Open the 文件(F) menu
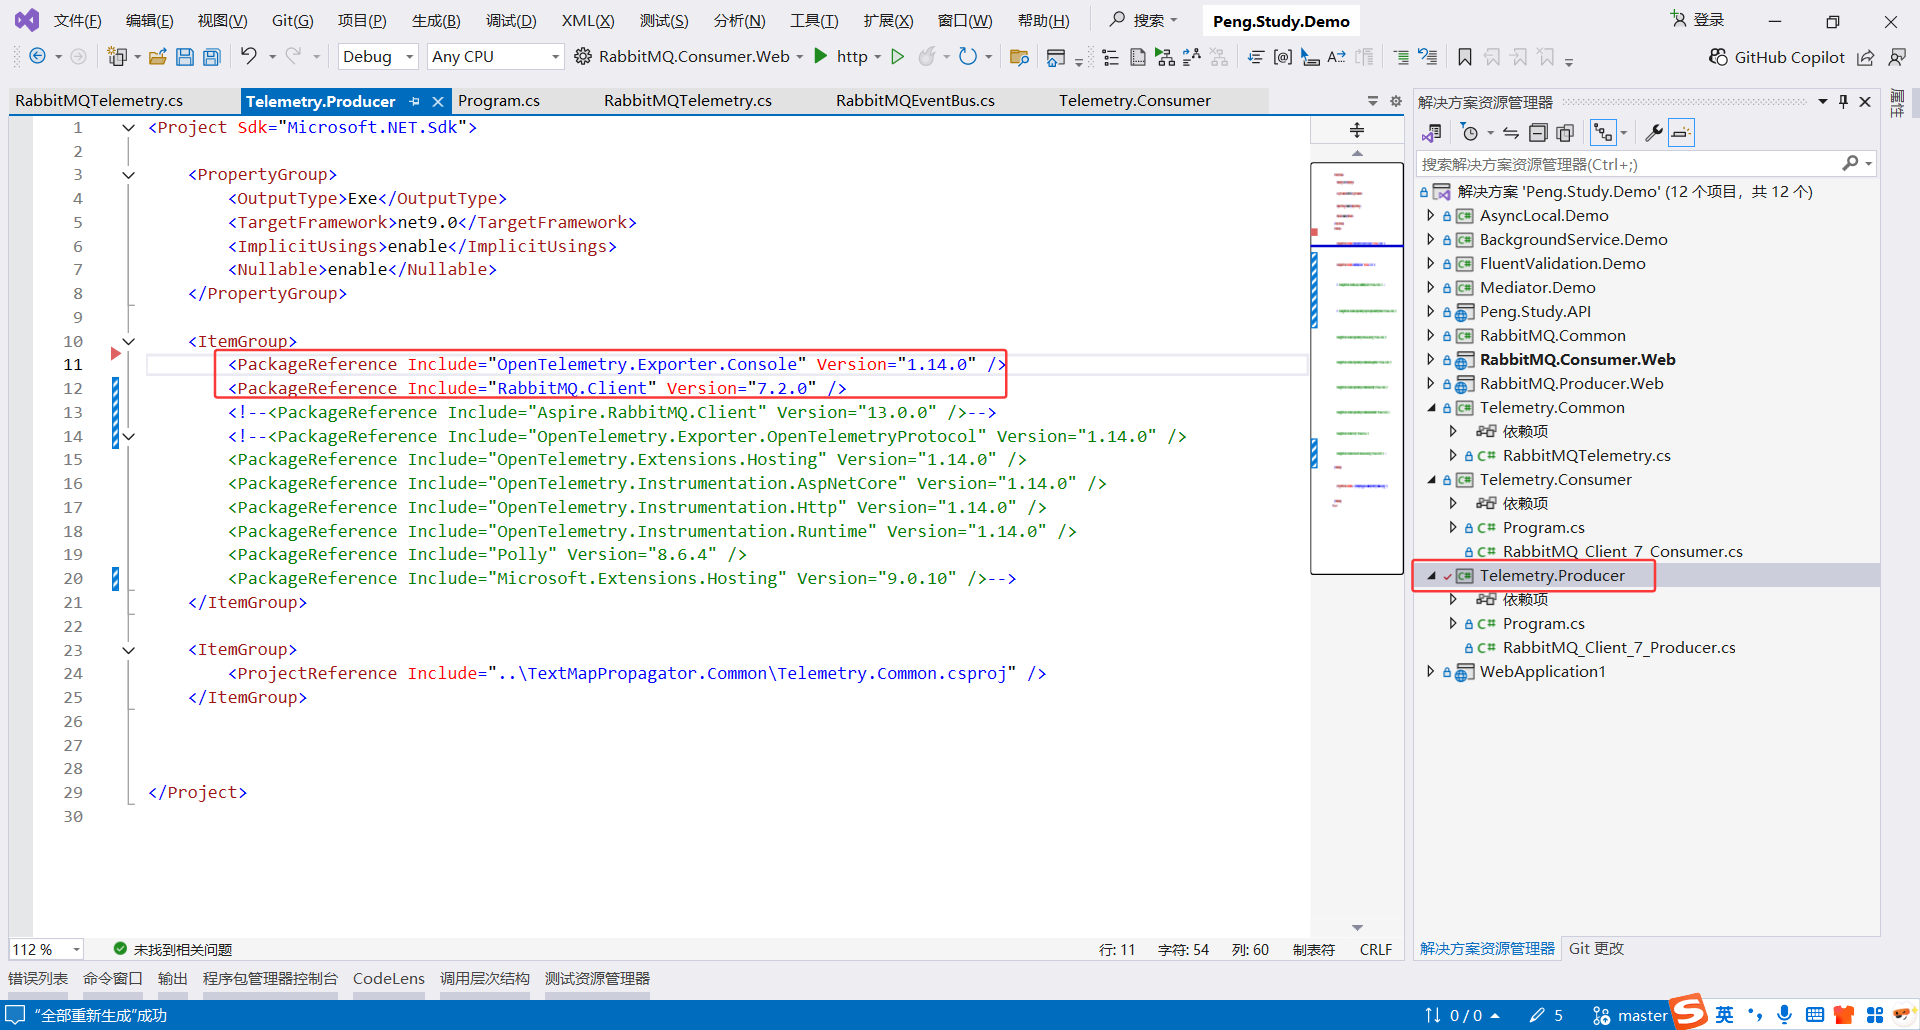 click(x=77, y=21)
